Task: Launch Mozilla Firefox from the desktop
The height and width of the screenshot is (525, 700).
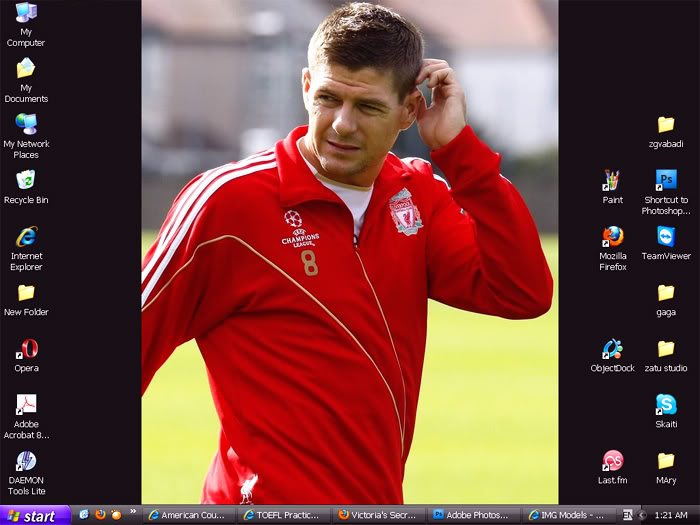Action: tap(613, 237)
